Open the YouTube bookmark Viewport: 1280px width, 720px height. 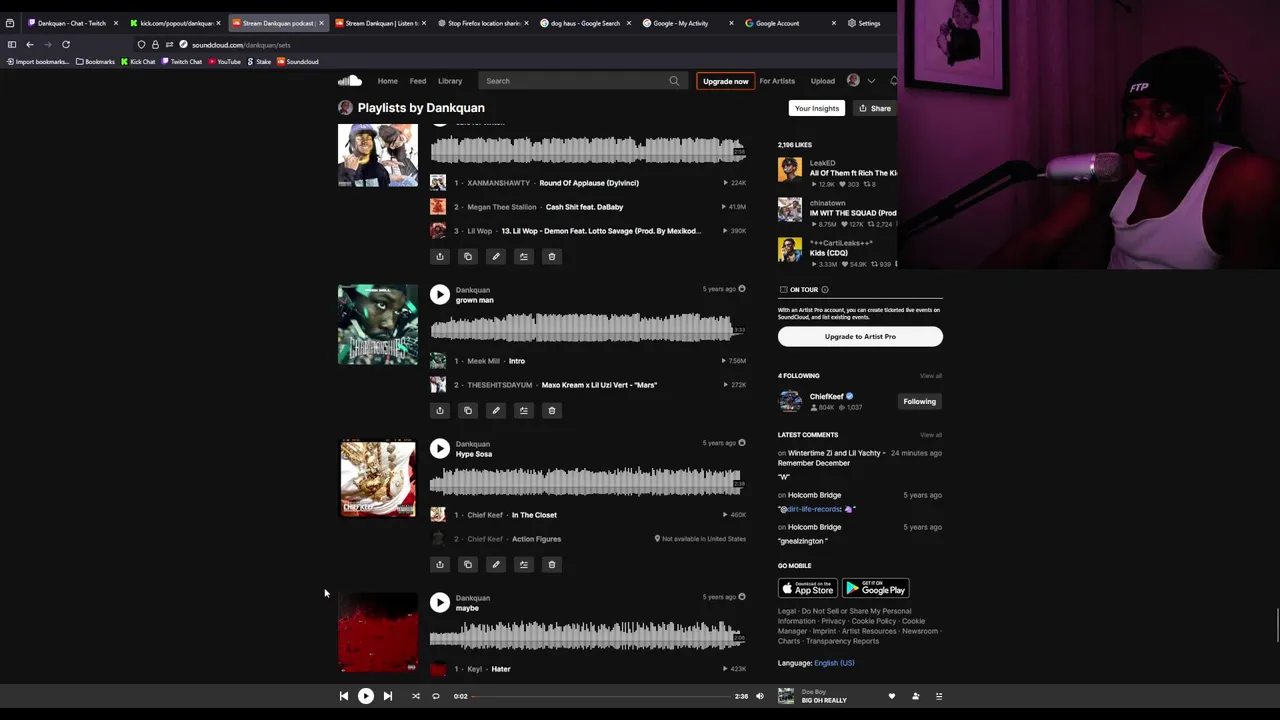[x=223, y=62]
